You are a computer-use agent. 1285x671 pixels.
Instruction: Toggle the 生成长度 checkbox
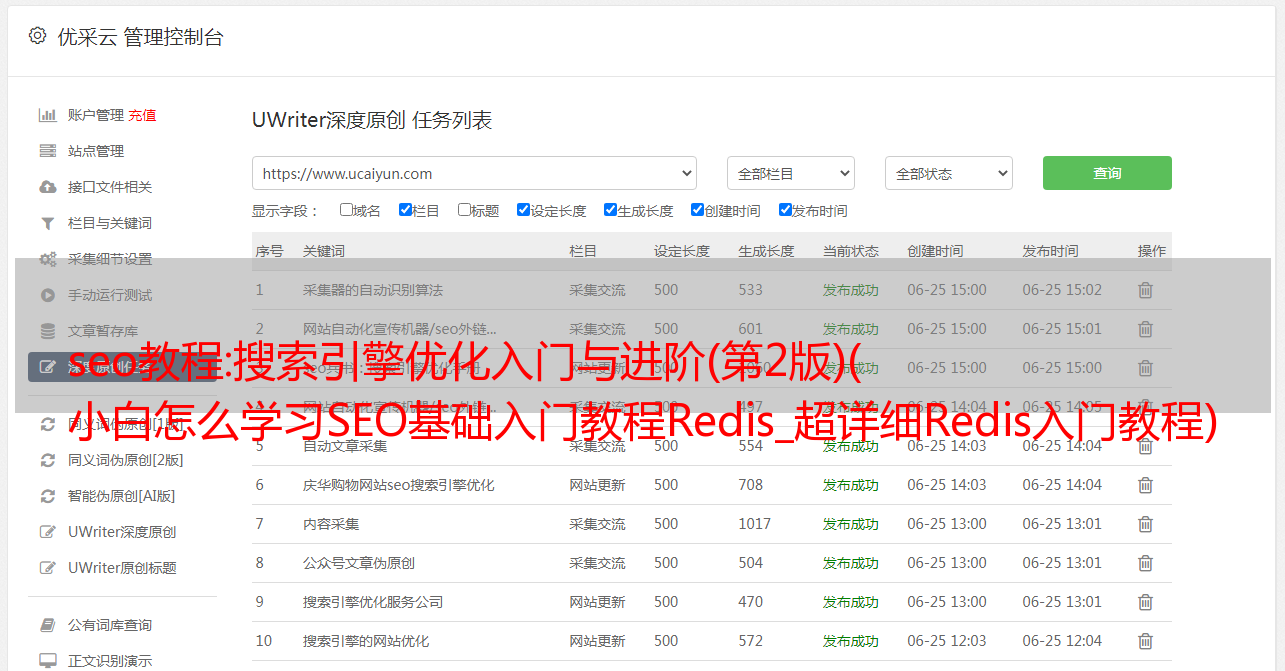pos(610,210)
